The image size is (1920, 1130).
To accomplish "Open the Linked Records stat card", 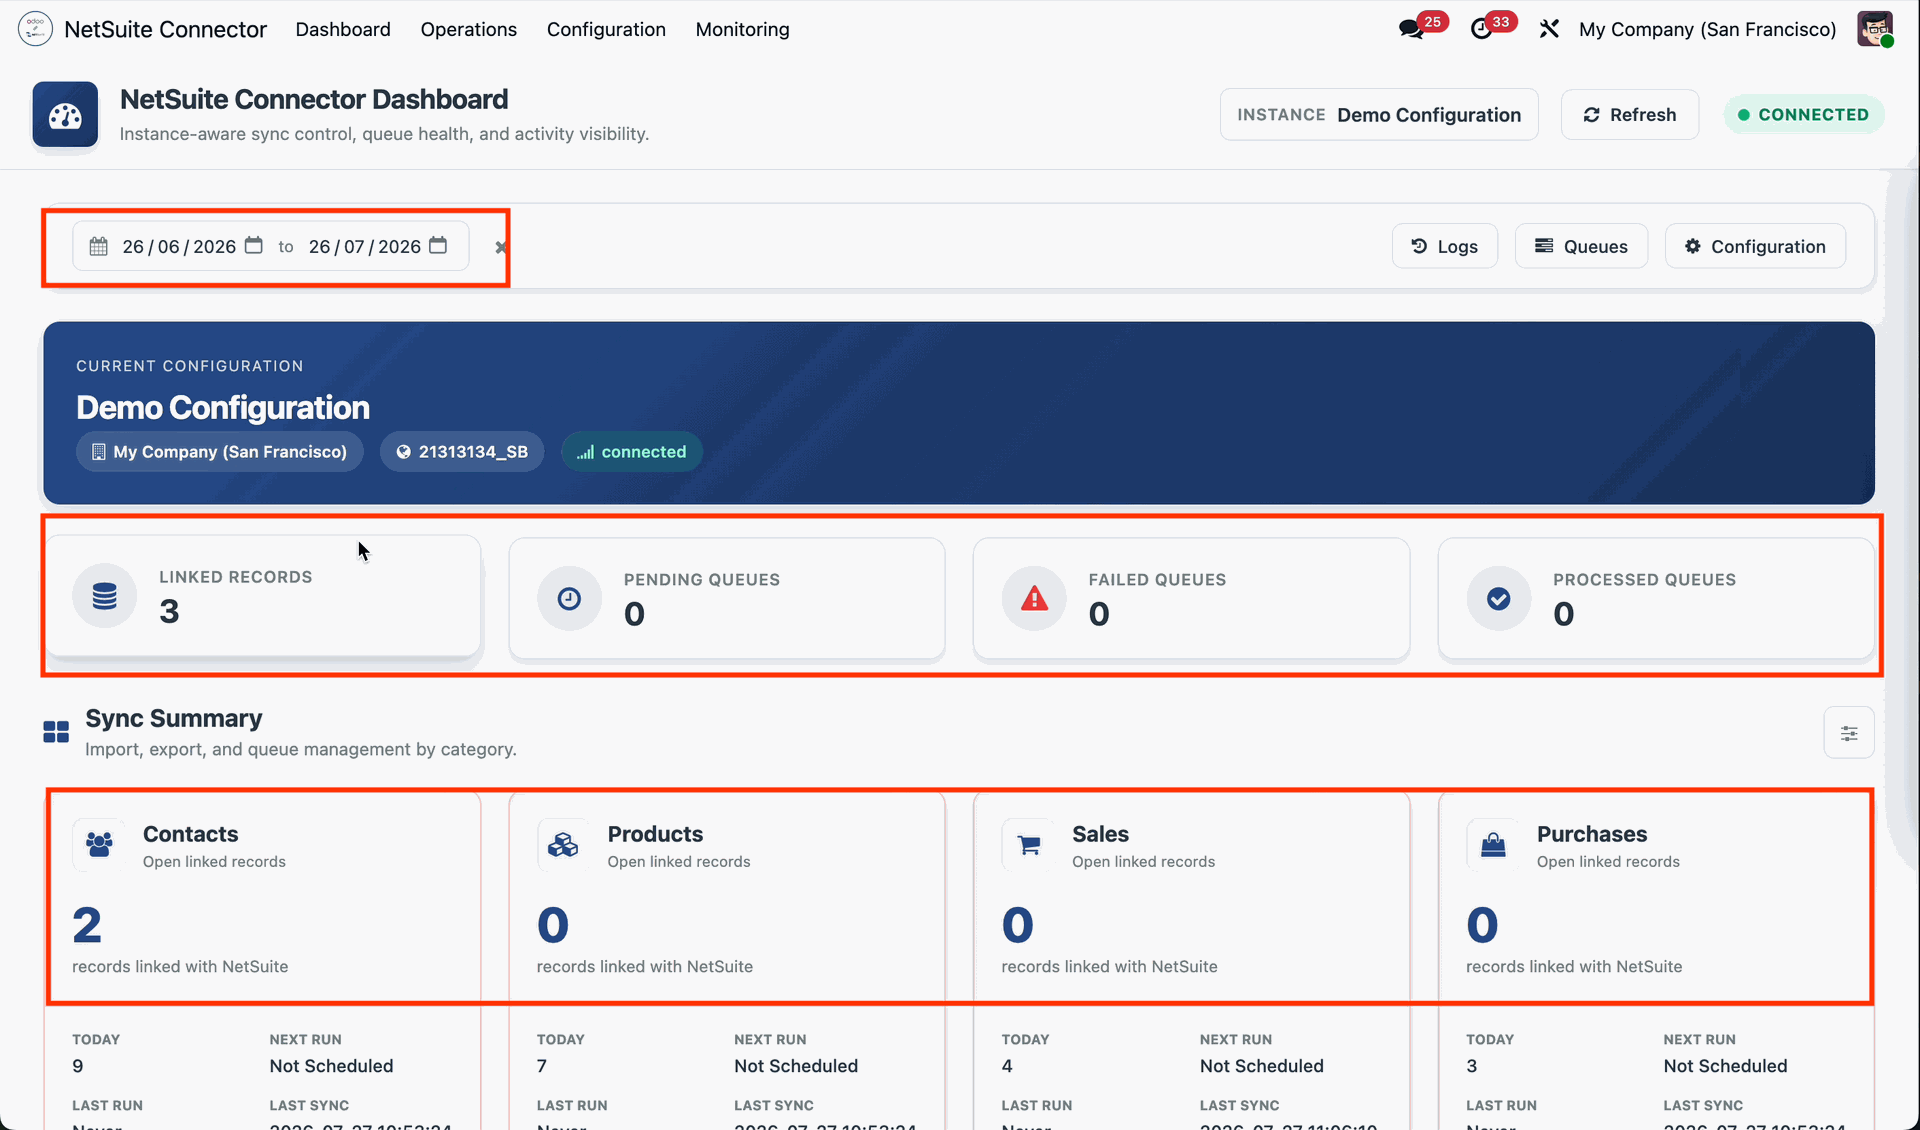I will 264,596.
